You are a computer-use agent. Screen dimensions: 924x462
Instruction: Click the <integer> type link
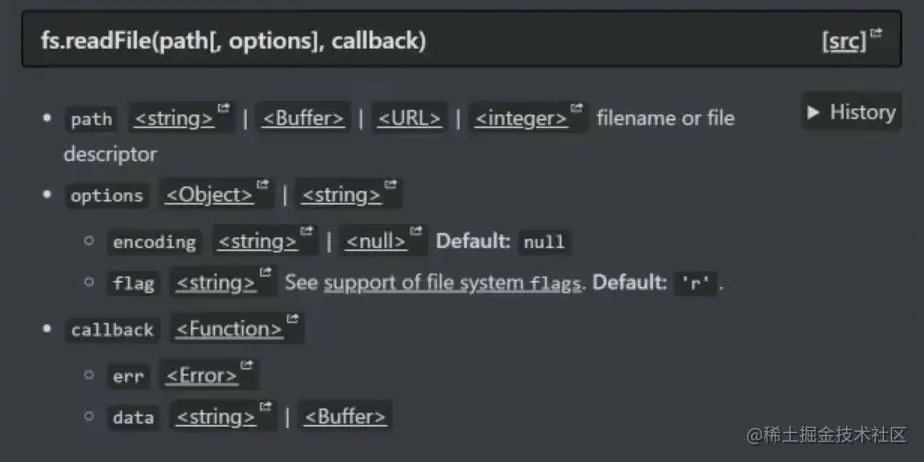pos(522,118)
